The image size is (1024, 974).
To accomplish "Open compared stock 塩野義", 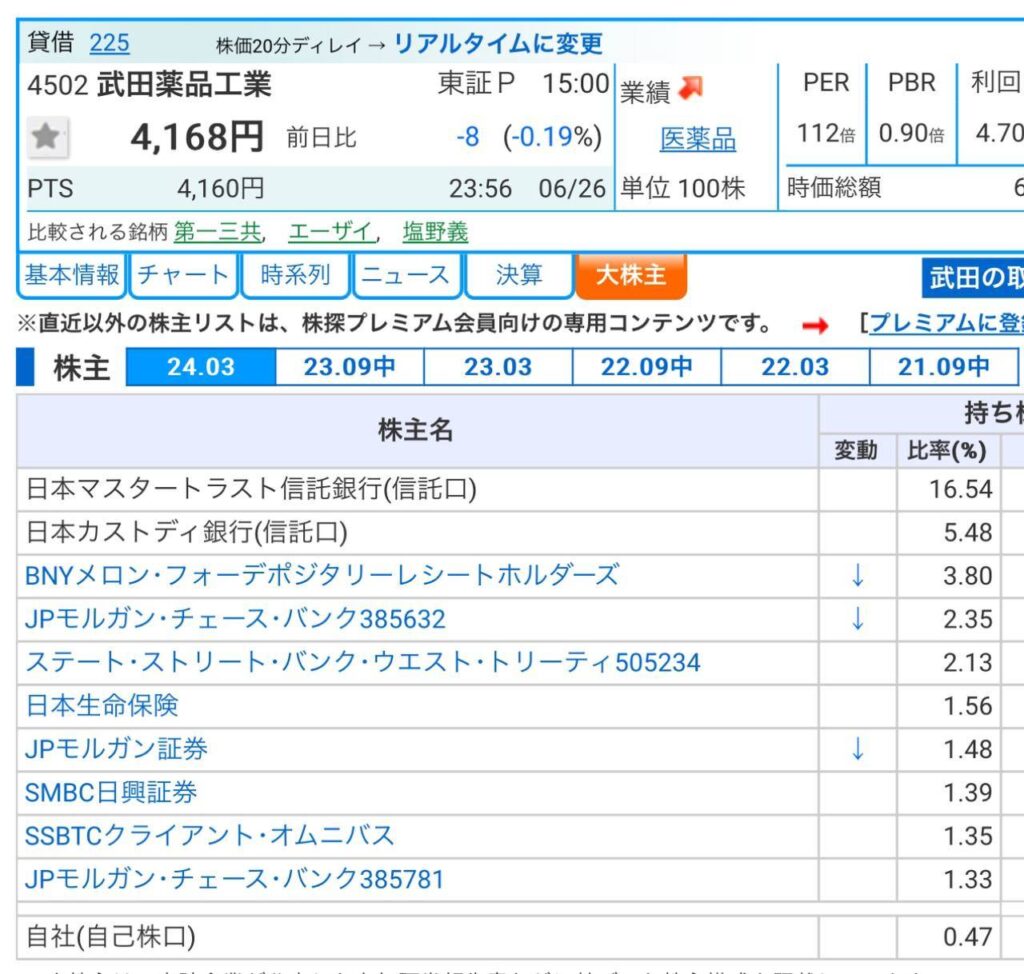I will (x=435, y=232).
